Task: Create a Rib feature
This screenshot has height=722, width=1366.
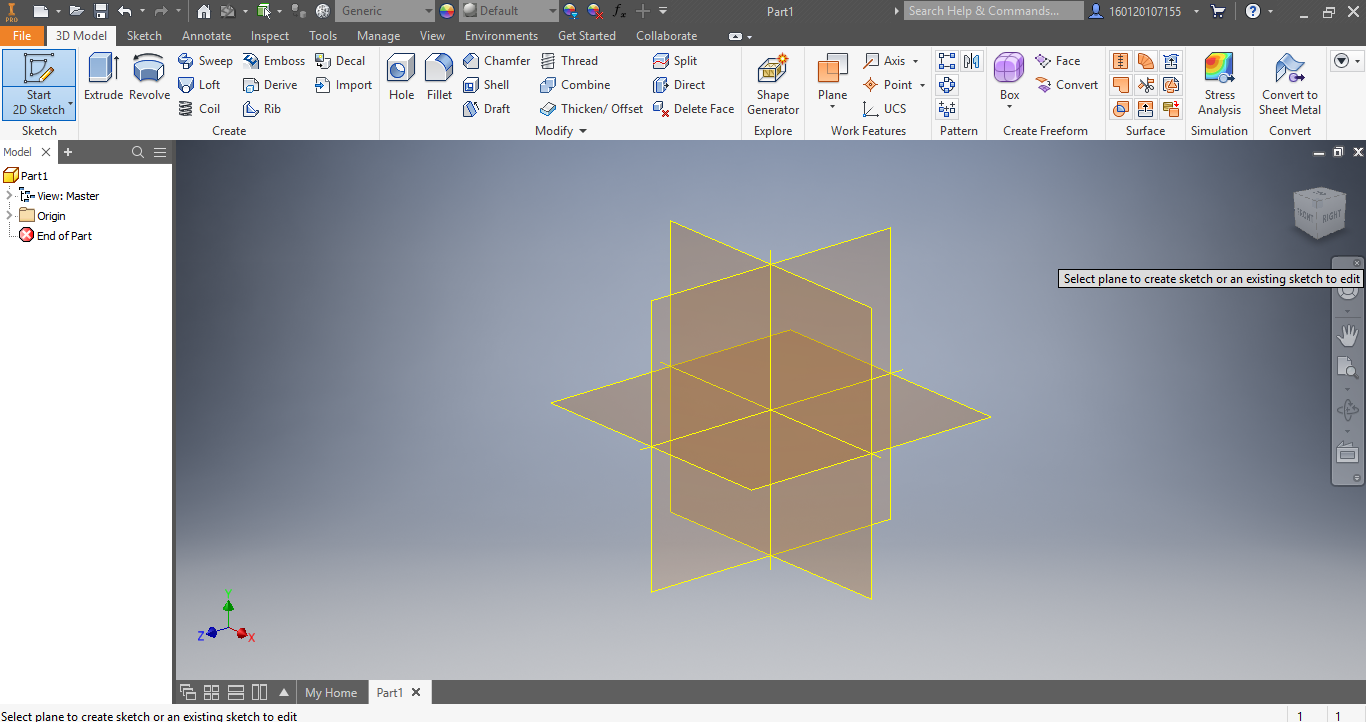Action: 262,109
